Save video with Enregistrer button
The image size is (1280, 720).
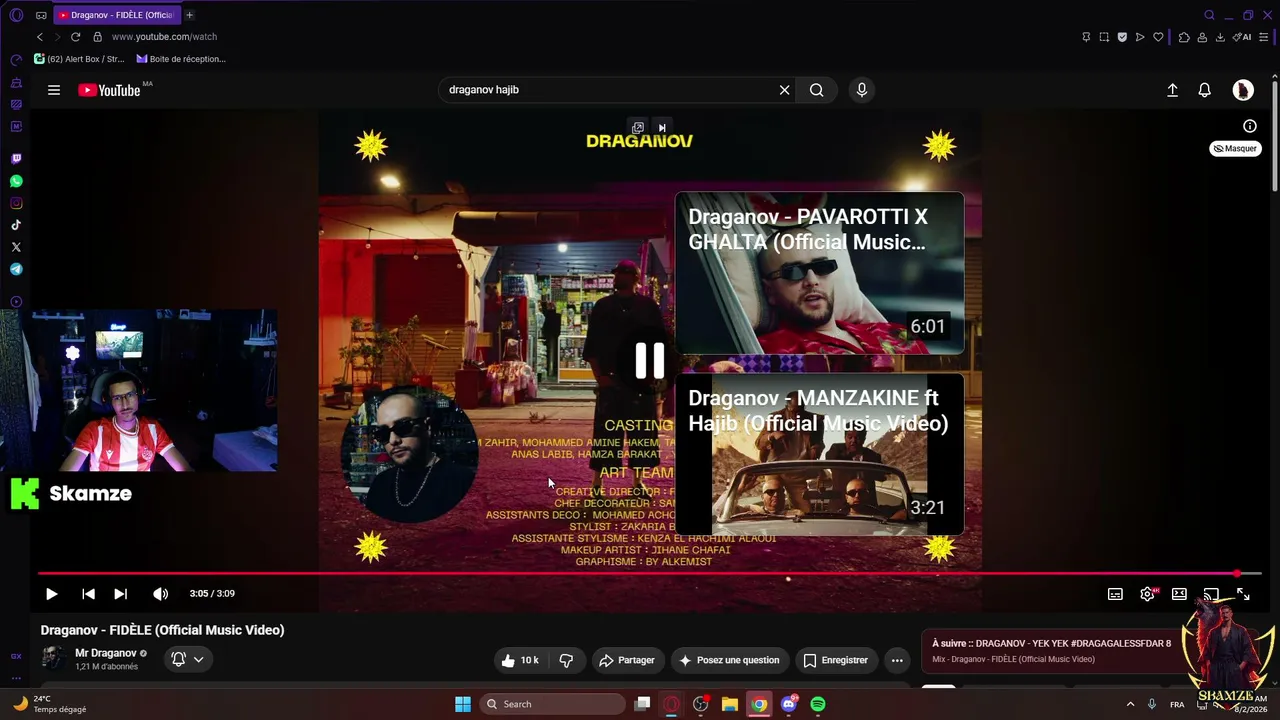pyautogui.click(x=835, y=660)
